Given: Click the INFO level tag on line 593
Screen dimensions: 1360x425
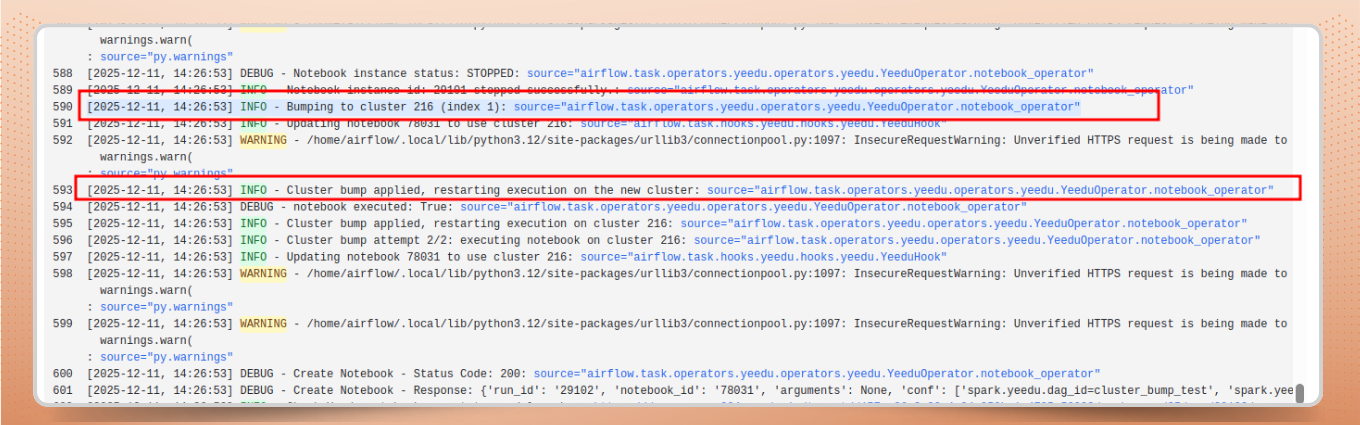Looking at the screenshot, I should [253, 190].
